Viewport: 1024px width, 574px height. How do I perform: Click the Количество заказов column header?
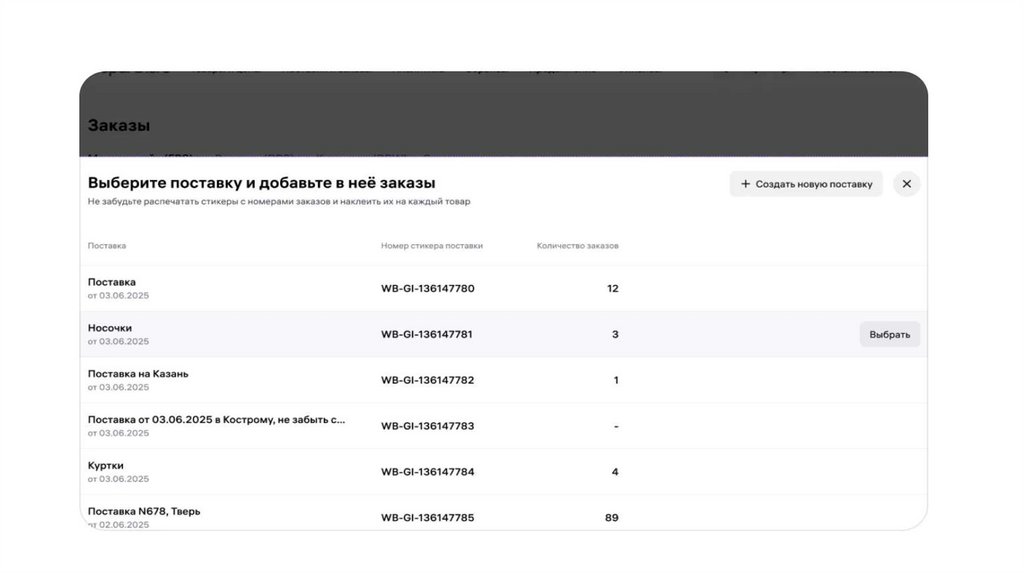click(x=577, y=246)
